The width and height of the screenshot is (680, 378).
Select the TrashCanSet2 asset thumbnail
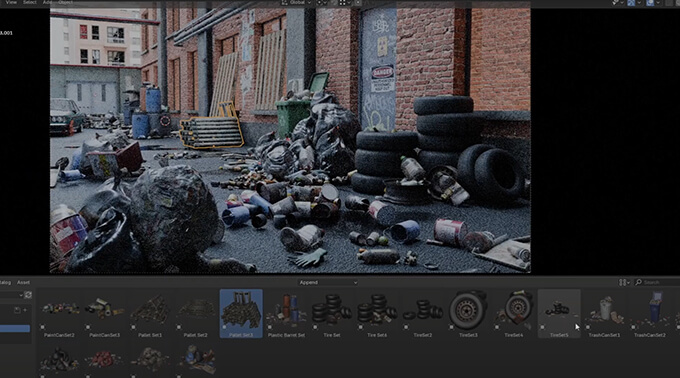650,314
